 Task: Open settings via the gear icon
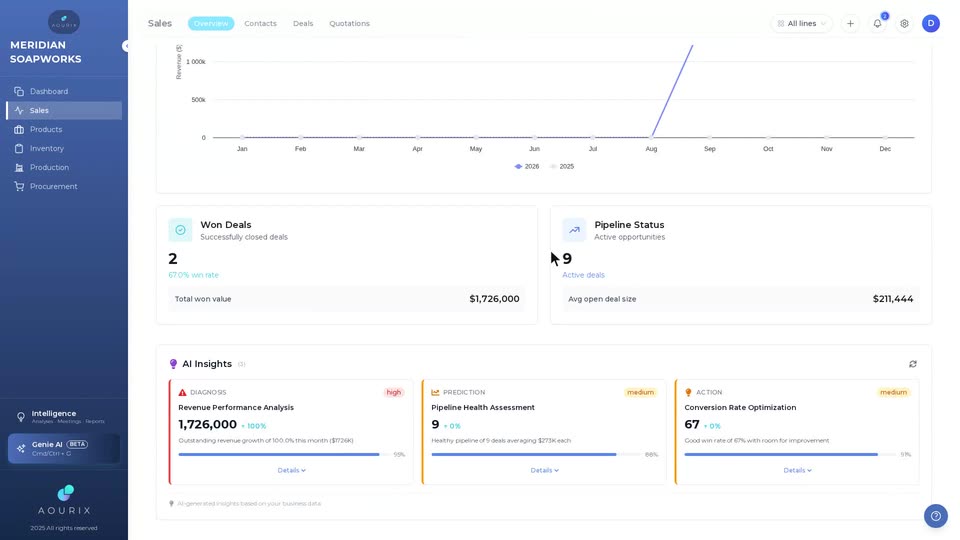click(904, 23)
